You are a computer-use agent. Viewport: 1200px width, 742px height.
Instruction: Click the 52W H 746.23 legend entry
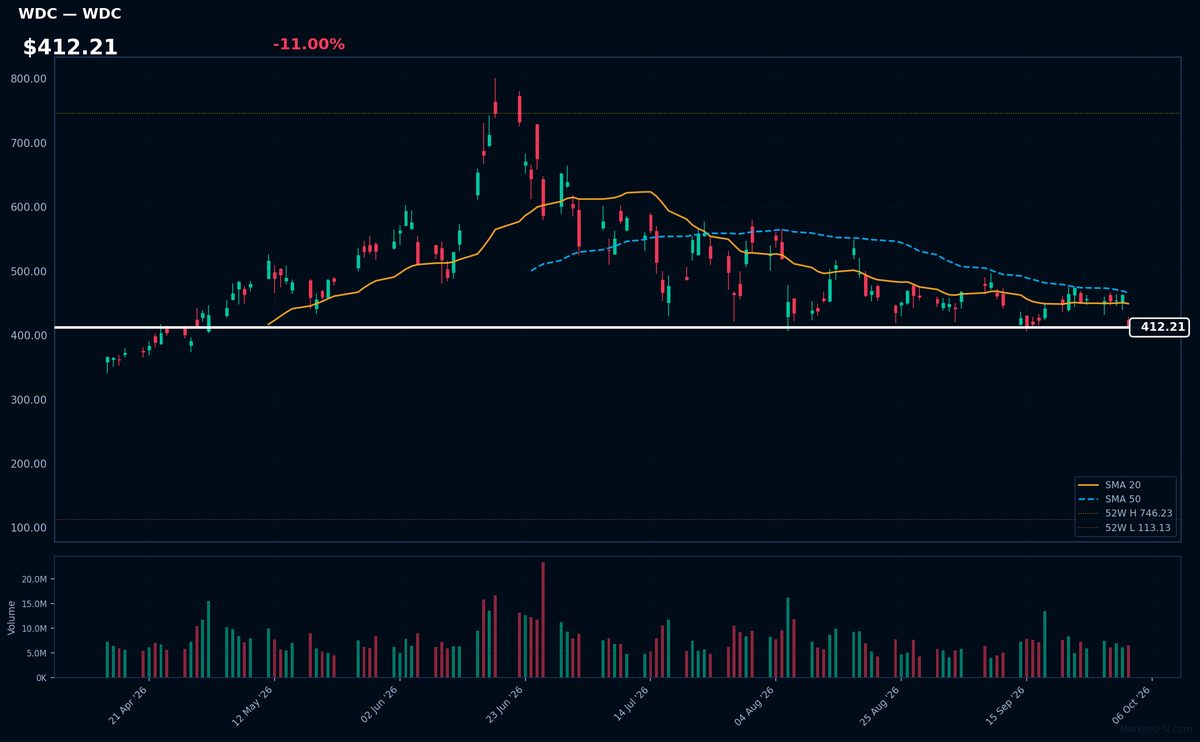[1125, 513]
